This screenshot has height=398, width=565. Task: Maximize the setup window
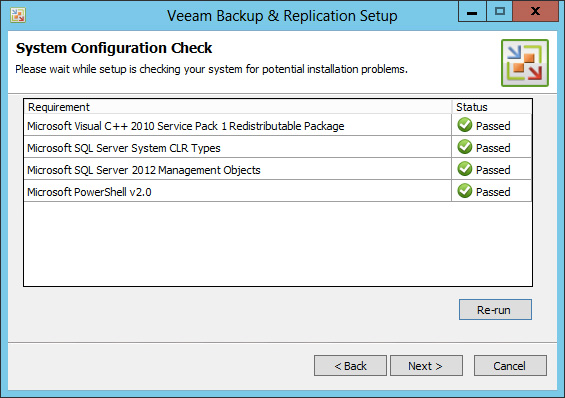tap(499, 11)
